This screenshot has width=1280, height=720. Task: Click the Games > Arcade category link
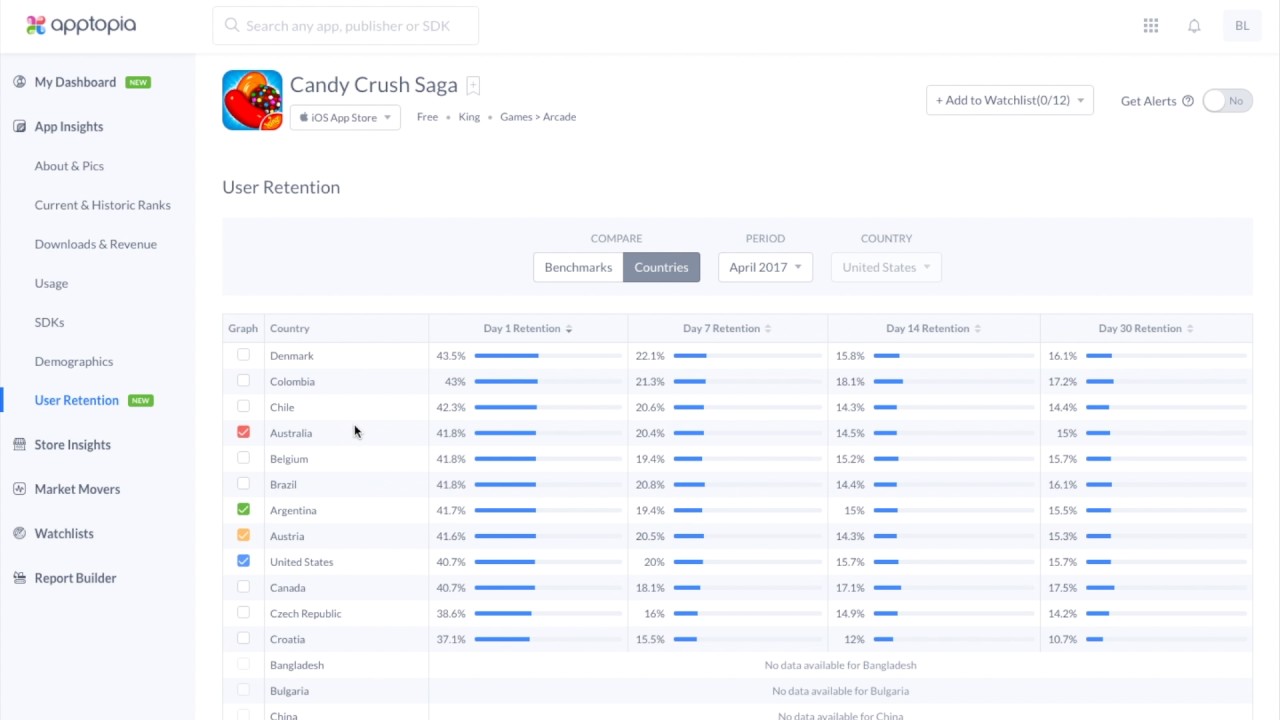(538, 117)
